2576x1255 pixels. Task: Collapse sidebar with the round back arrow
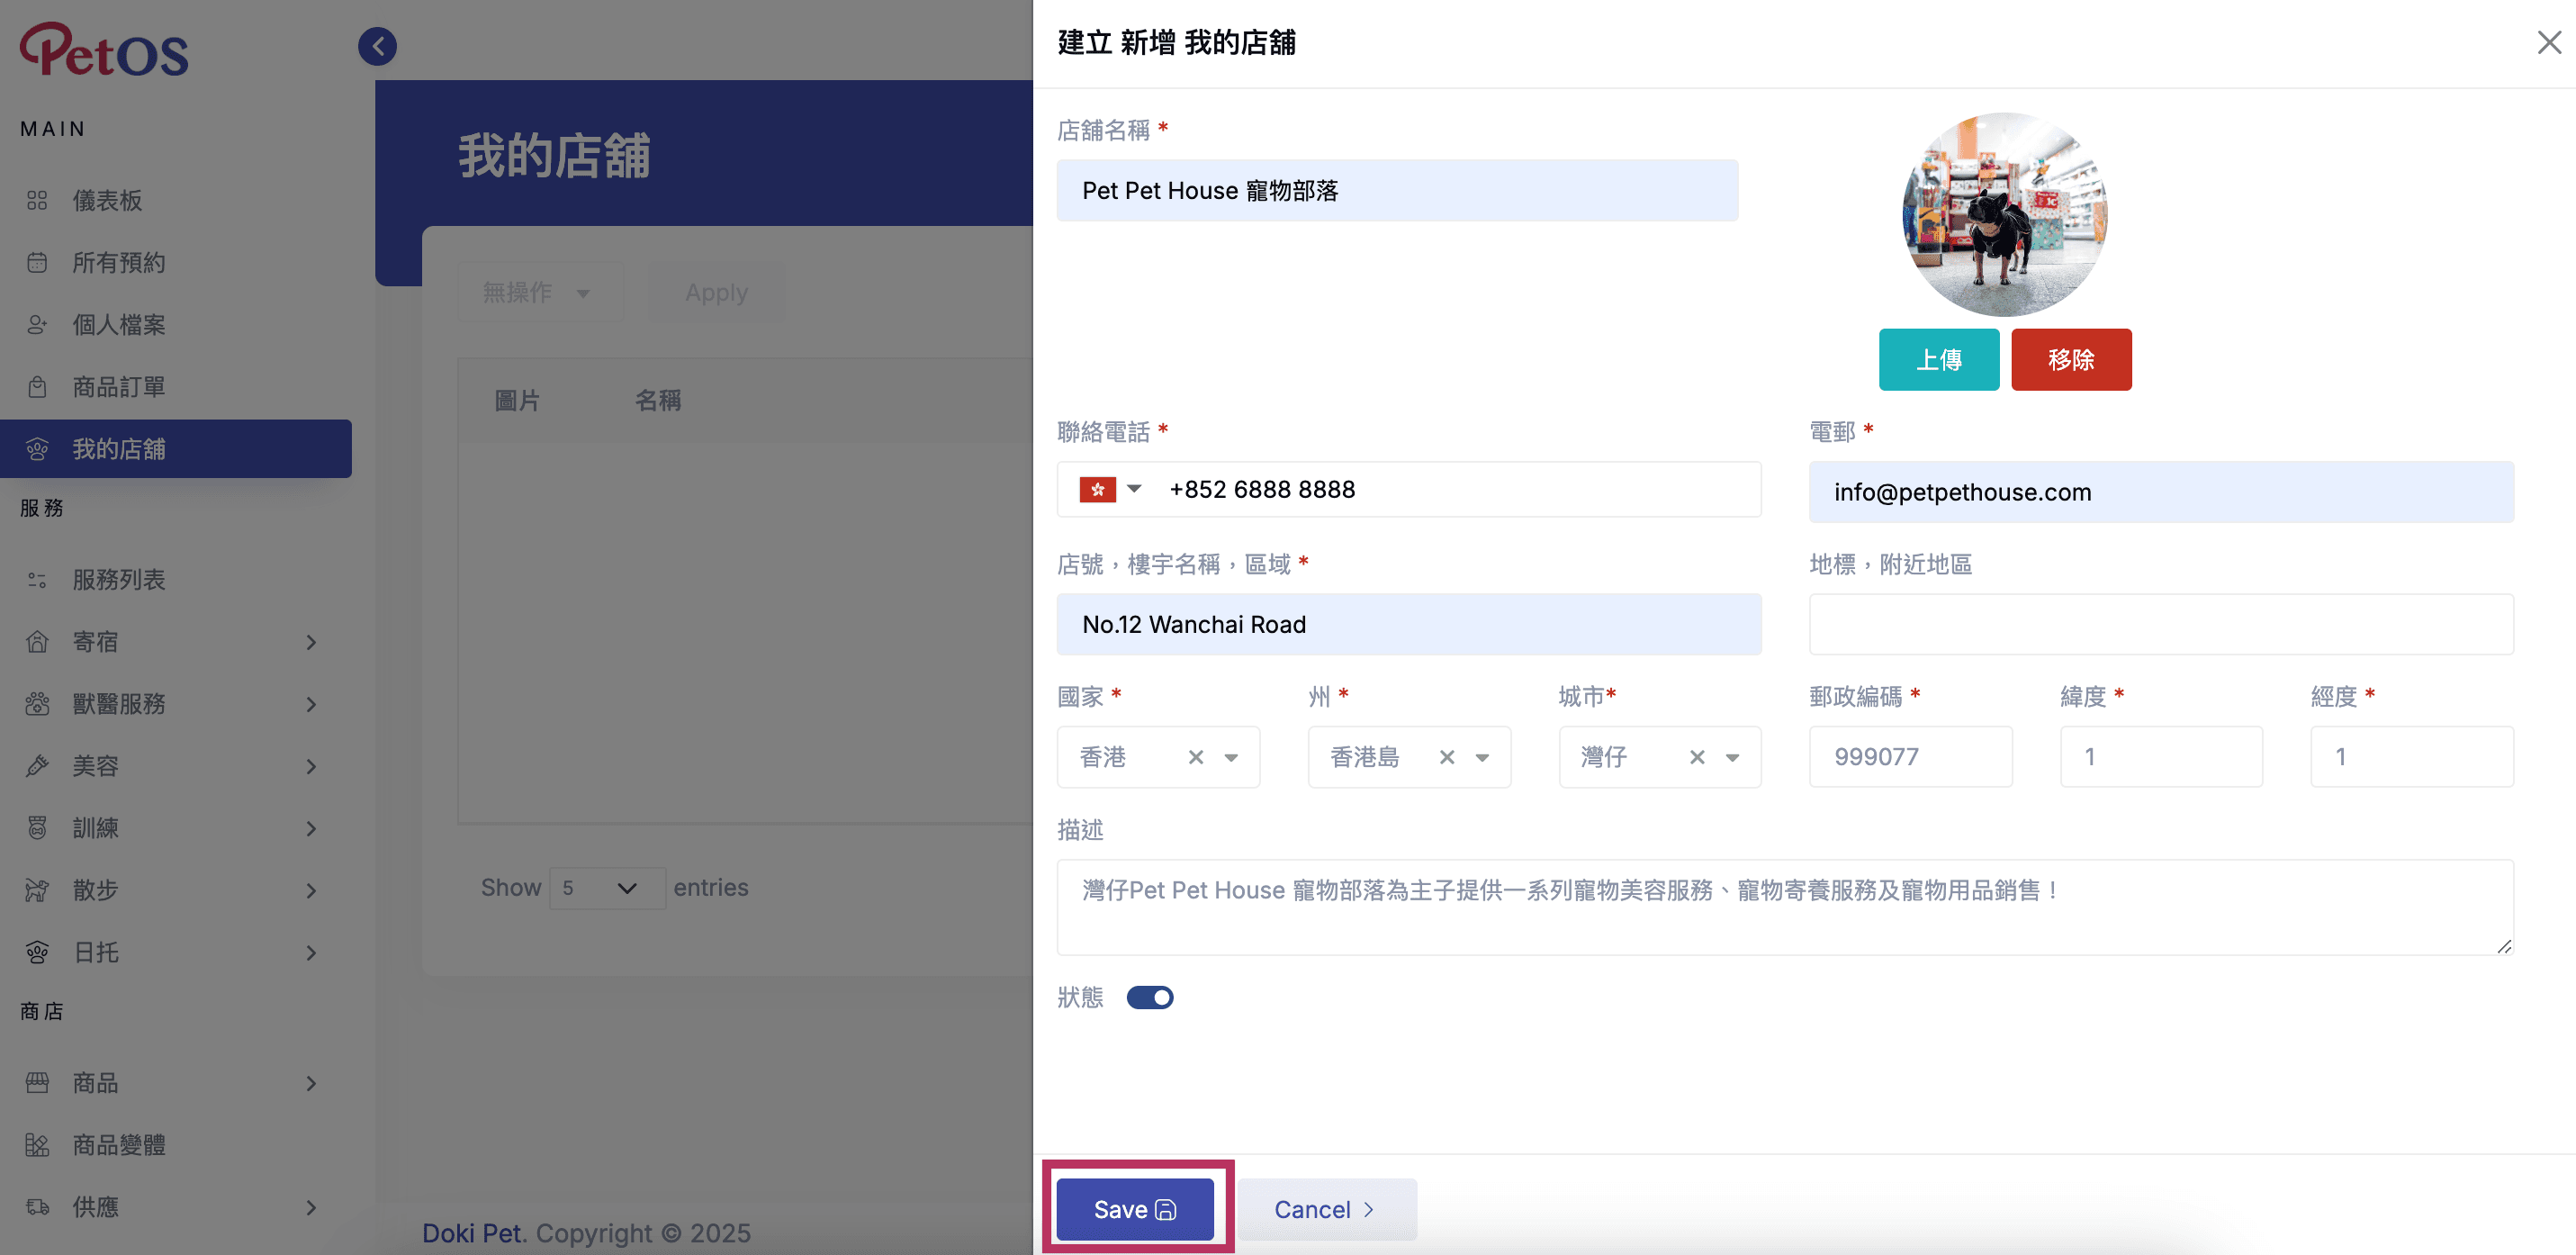click(x=377, y=46)
